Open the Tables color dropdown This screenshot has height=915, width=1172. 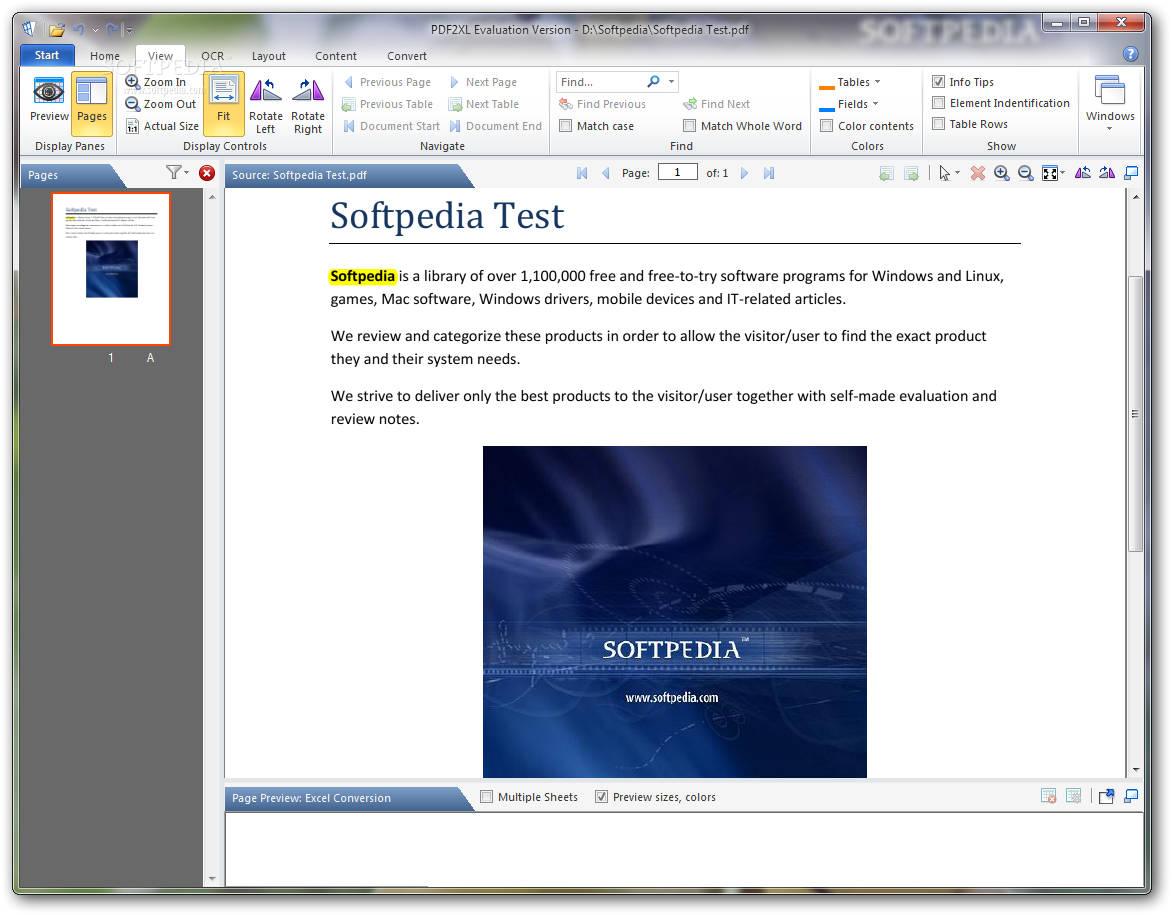850,81
